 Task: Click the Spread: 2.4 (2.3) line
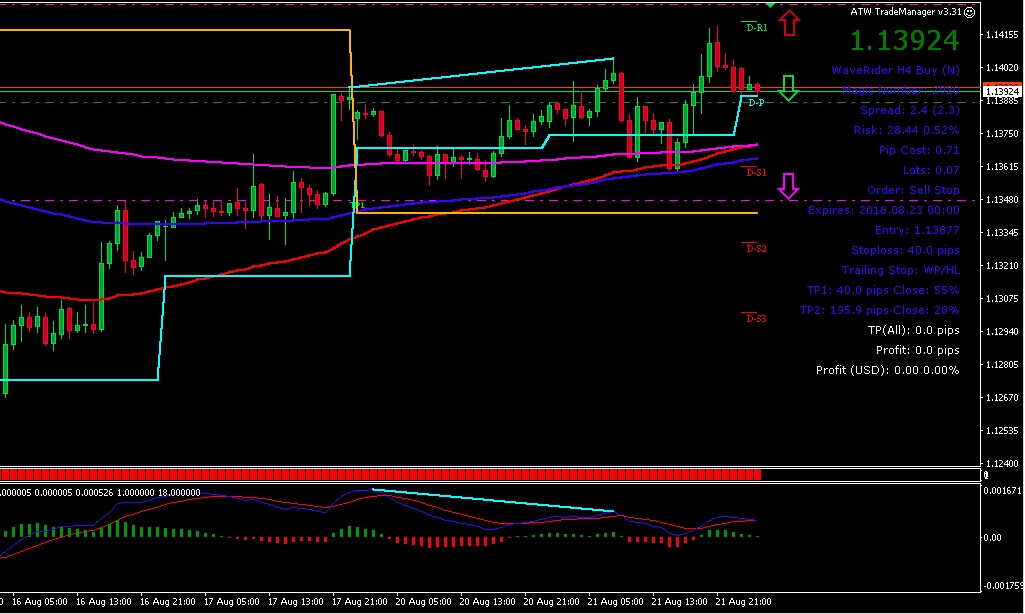pos(910,110)
